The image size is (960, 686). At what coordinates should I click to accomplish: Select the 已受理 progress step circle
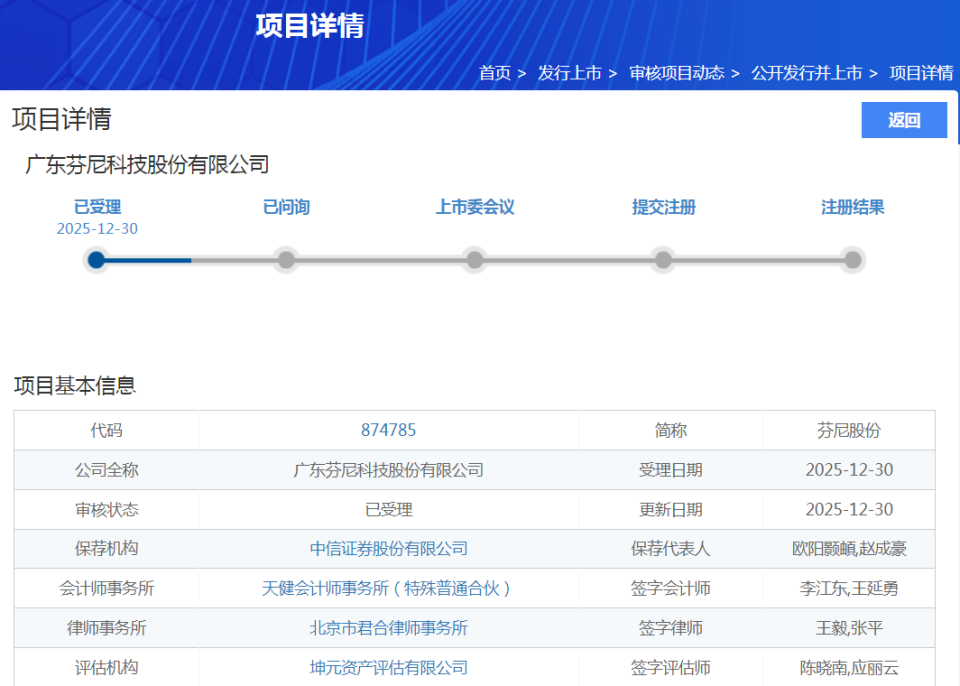pos(95,259)
